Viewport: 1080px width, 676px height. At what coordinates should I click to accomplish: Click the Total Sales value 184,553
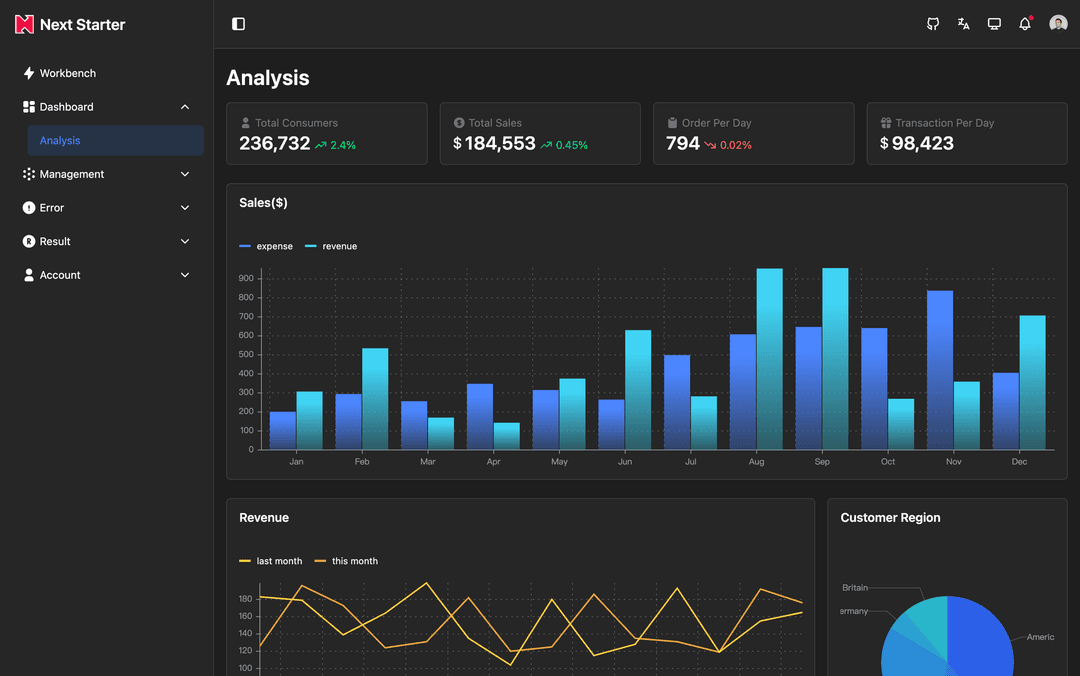point(500,143)
